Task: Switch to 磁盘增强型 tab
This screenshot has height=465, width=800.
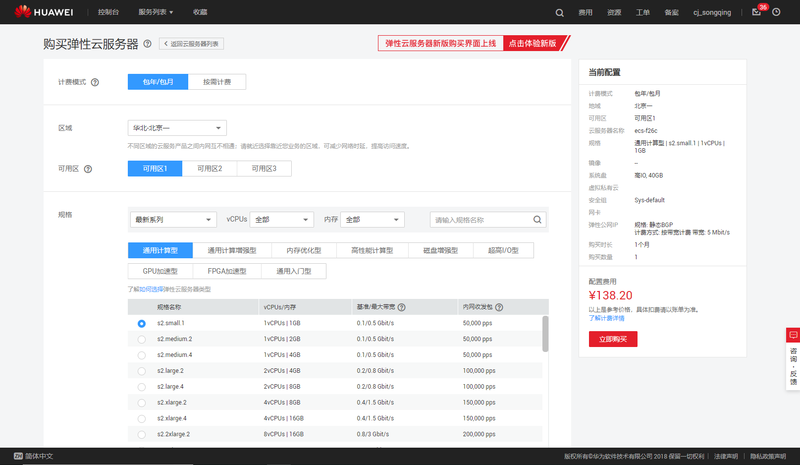Action: click(x=441, y=250)
